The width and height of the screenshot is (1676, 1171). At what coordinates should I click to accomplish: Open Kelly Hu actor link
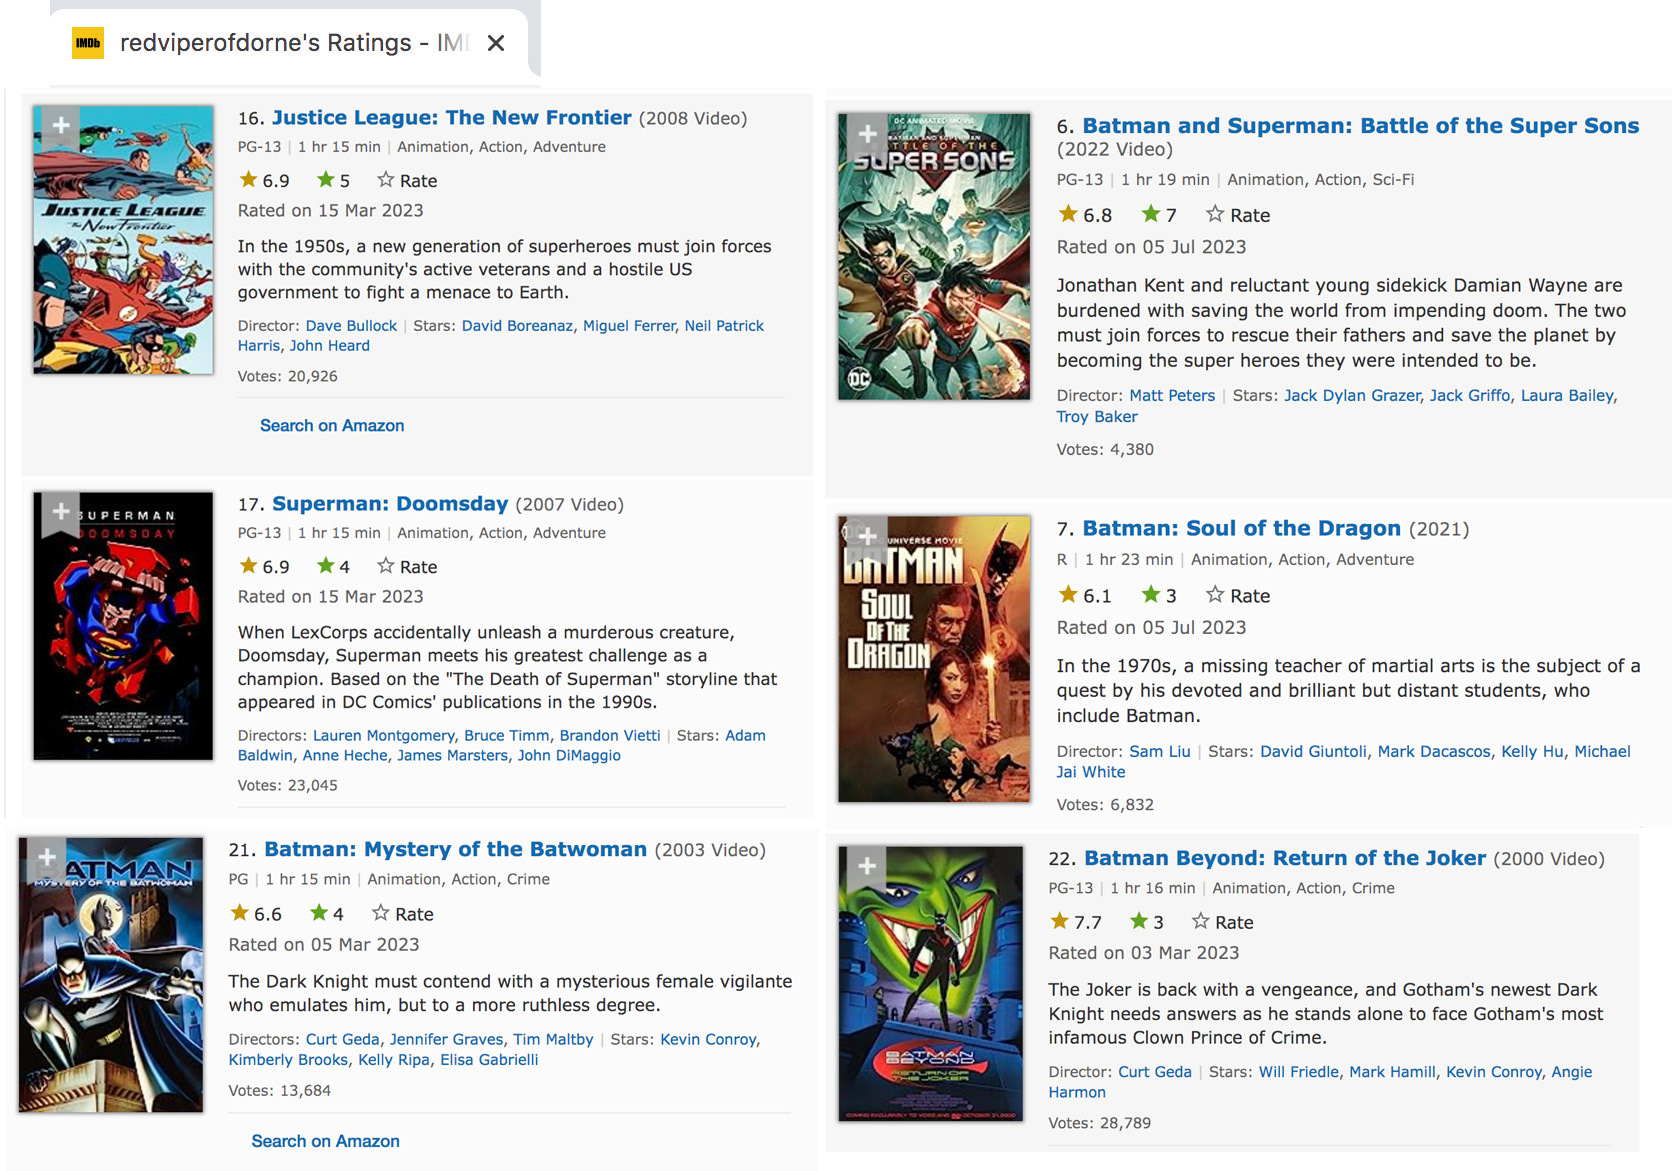point(1532,752)
